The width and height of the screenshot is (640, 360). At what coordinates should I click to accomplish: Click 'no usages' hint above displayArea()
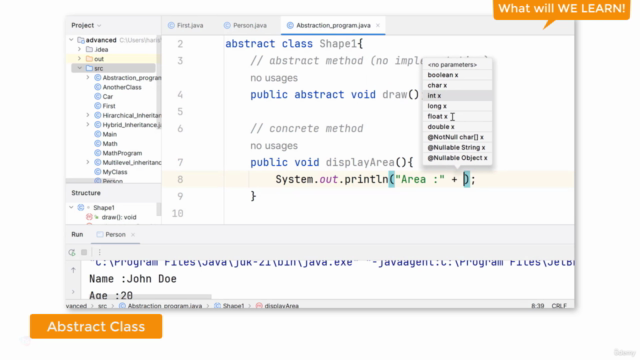274,146
